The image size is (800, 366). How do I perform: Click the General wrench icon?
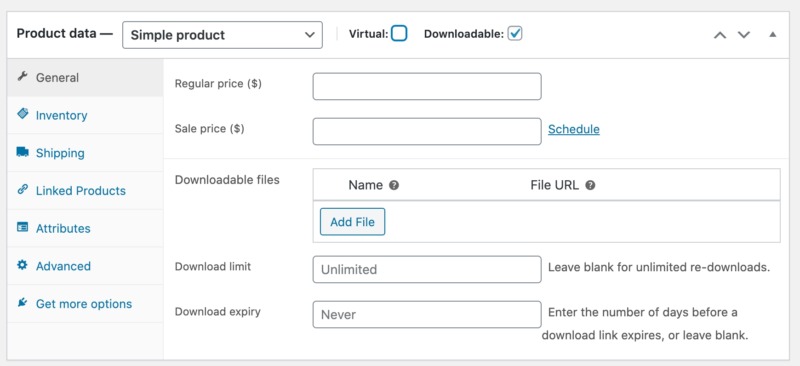(22, 77)
